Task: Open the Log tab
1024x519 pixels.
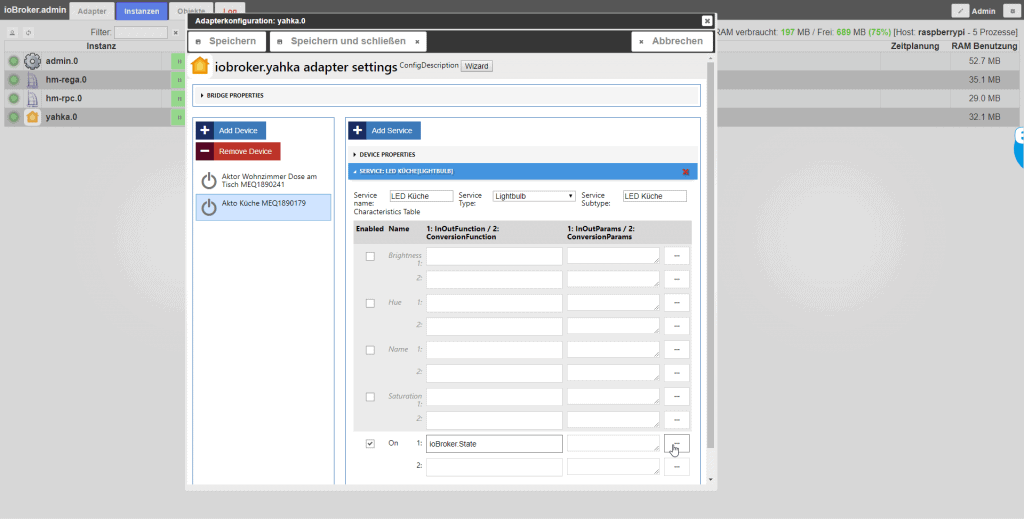Action: point(230,11)
